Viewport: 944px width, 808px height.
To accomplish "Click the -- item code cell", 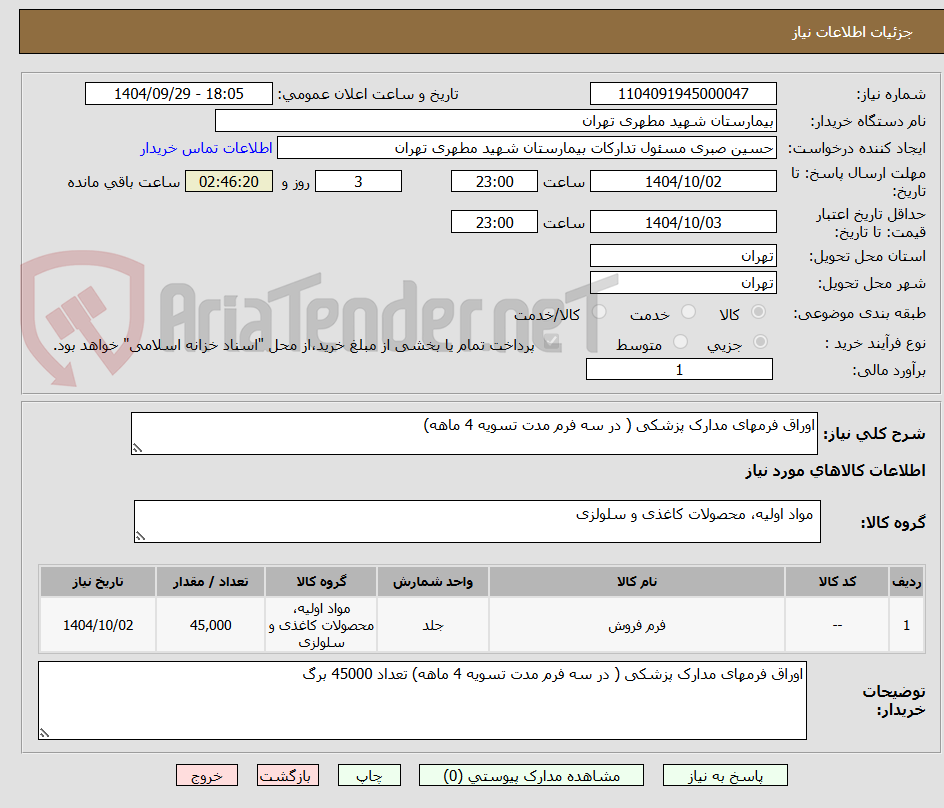I will 837,625.
